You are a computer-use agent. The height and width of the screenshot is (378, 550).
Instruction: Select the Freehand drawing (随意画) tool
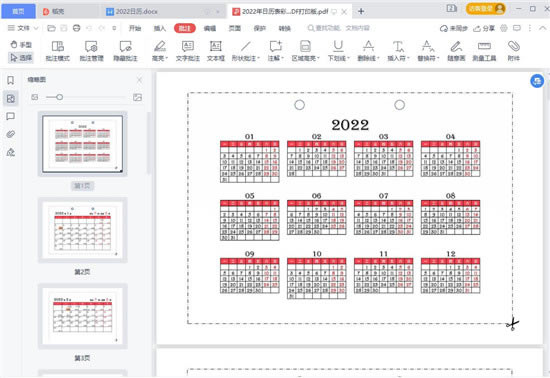click(456, 51)
